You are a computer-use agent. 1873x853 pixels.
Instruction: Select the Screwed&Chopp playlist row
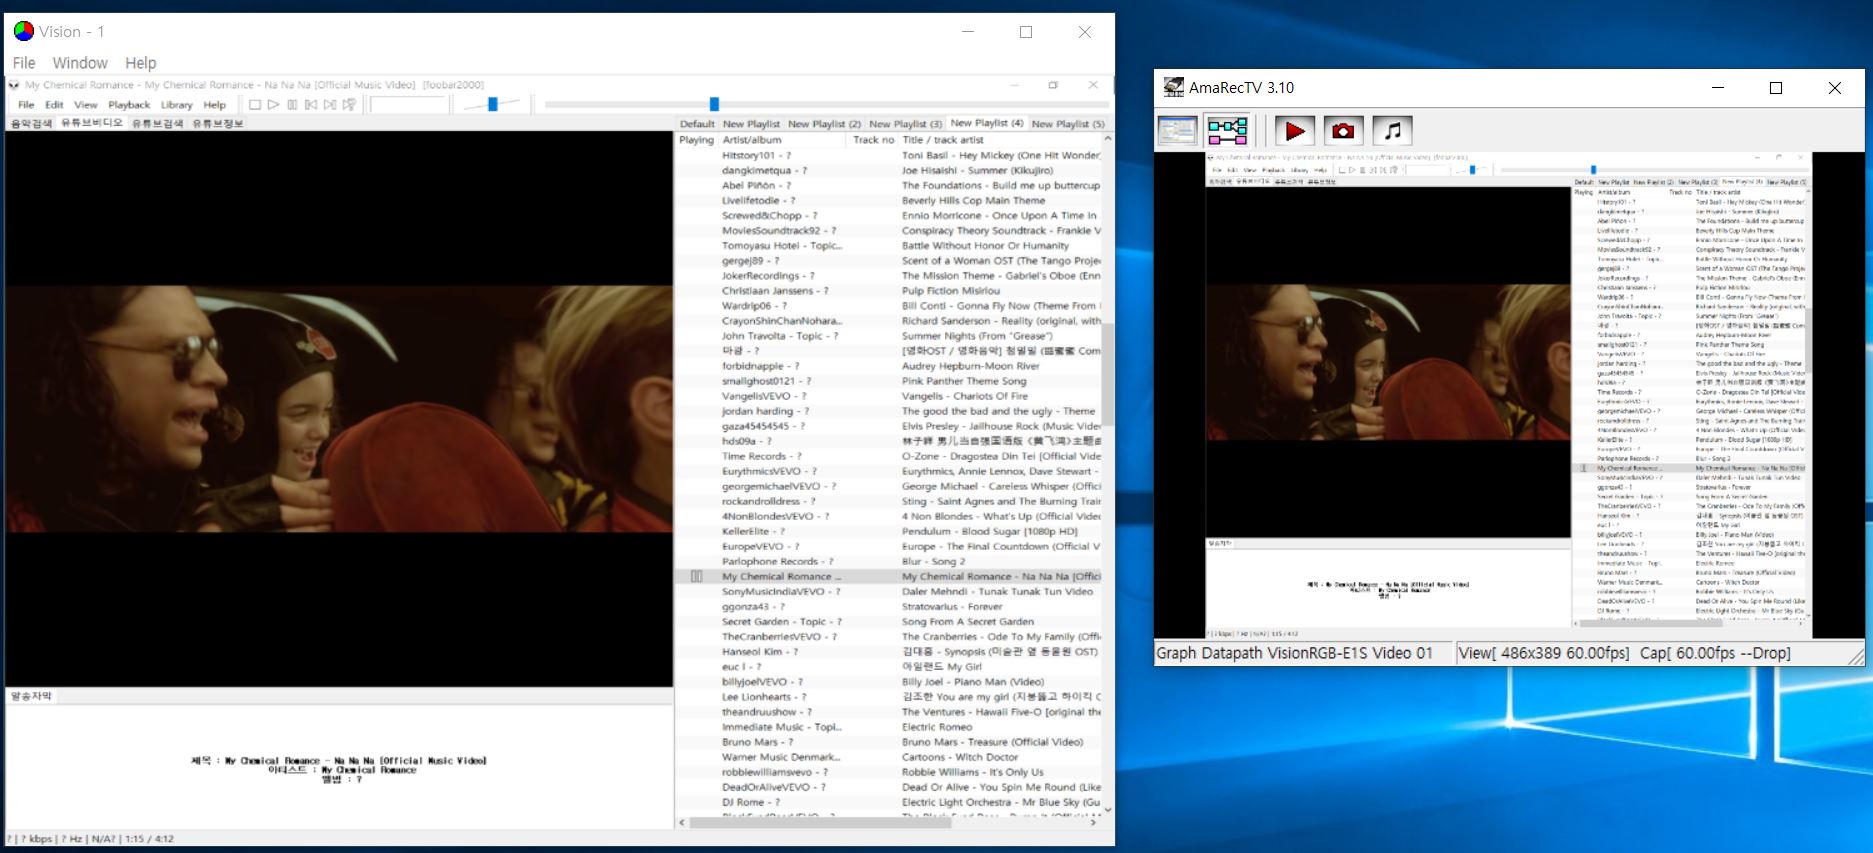tap(889, 215)
